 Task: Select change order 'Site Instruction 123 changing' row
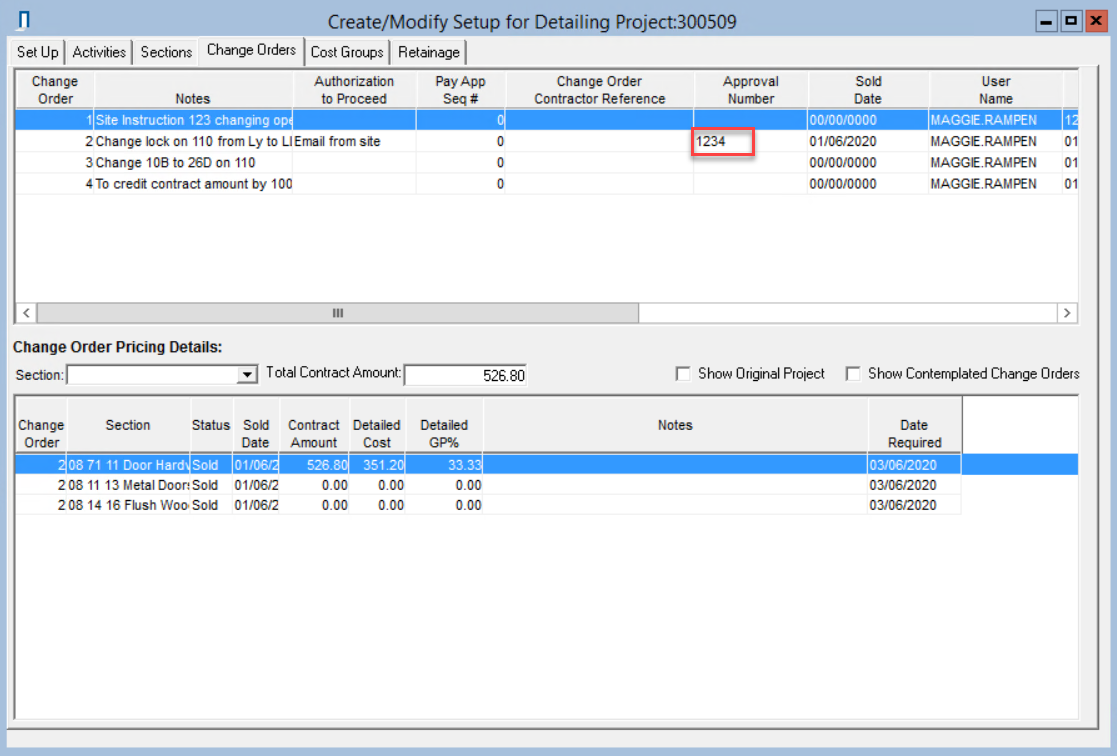(546, 120)
